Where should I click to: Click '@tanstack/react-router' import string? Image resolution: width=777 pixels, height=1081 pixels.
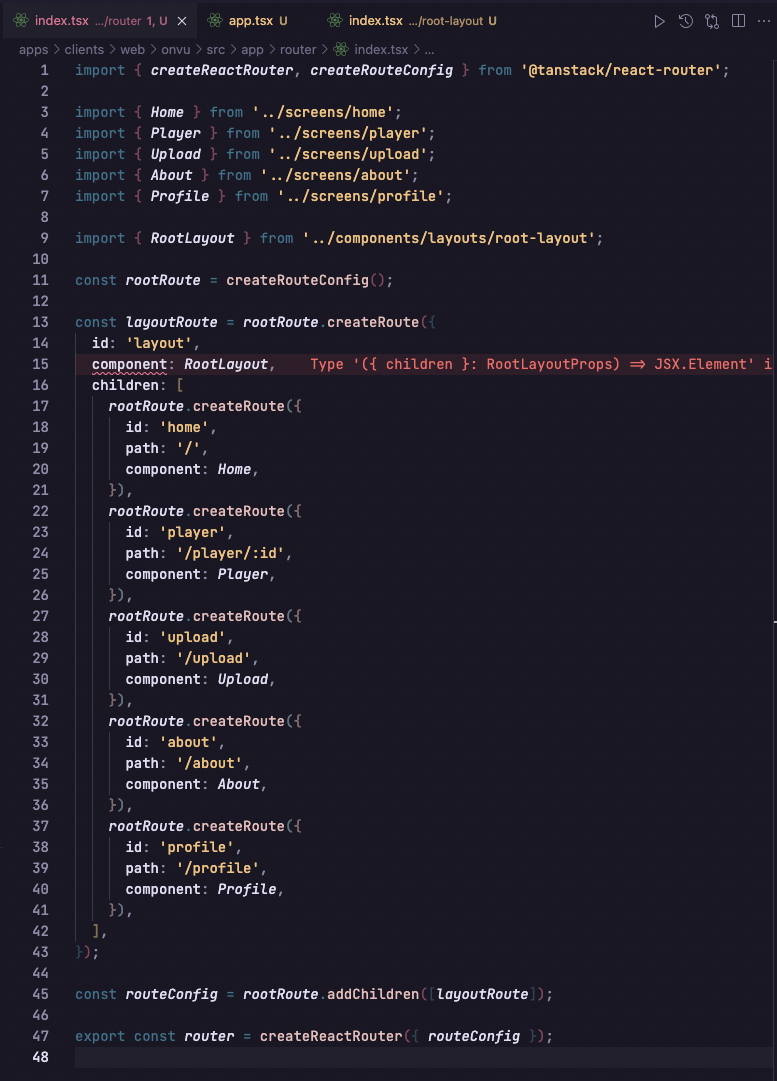coord(620,70)
